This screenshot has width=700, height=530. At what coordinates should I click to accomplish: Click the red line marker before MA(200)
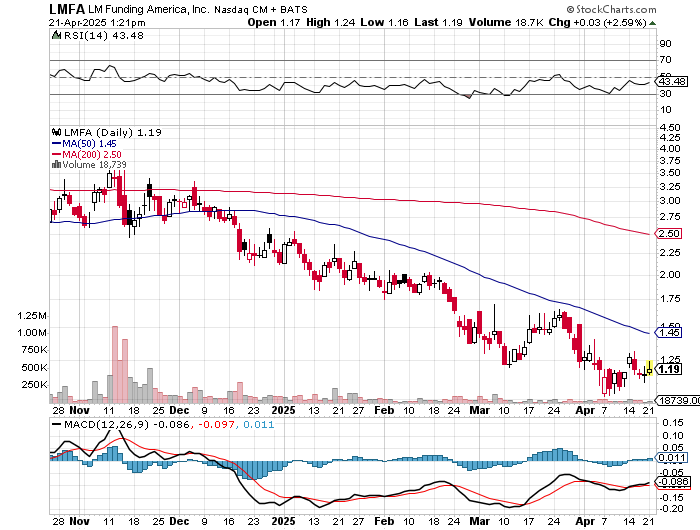coord(56,154)
